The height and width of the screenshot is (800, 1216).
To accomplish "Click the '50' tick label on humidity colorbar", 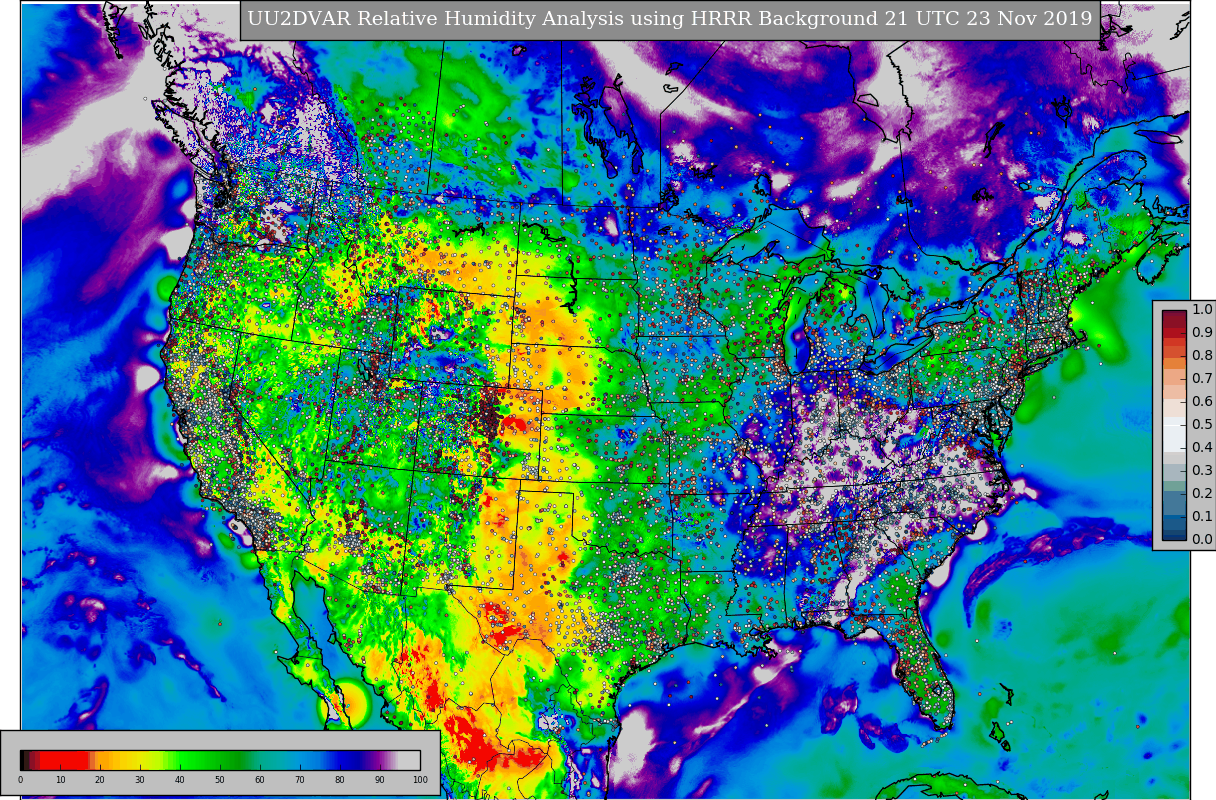I will coord(220,780).
